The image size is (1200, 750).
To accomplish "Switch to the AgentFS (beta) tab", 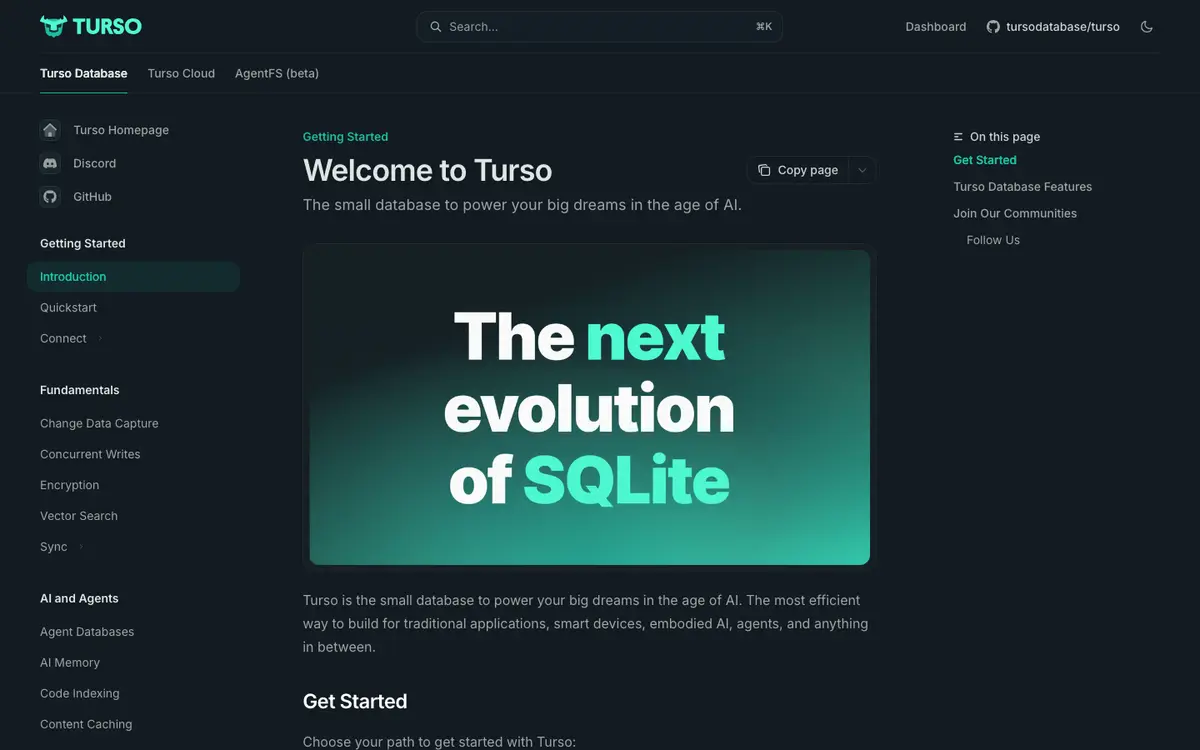I will pos(277,73).
